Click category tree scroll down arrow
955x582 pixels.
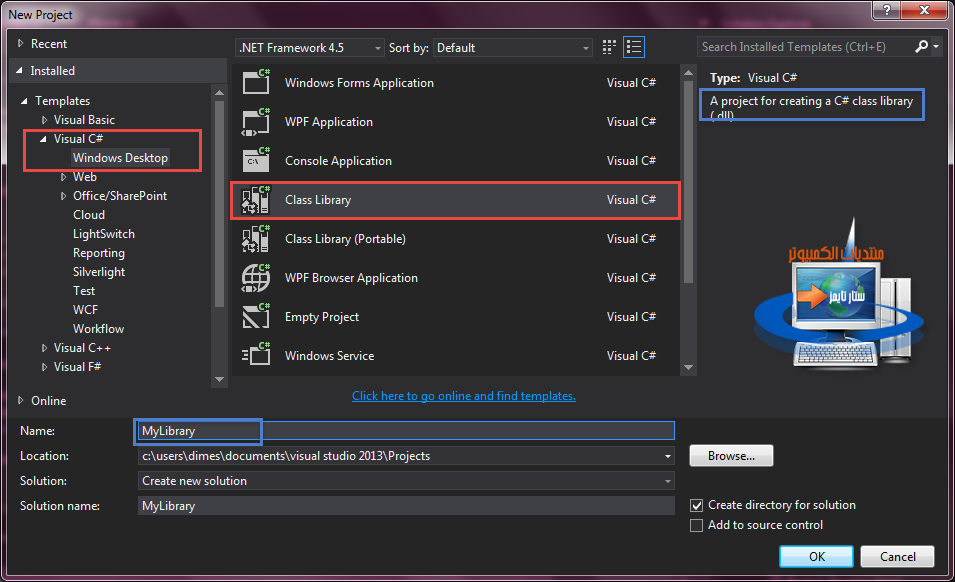tap(220, 379)
